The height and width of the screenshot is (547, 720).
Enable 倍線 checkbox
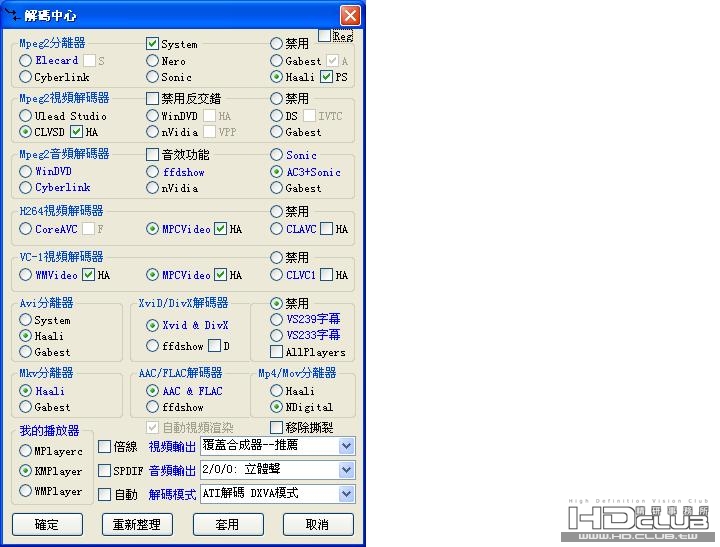pyautogui.click(x=105, y=446)
